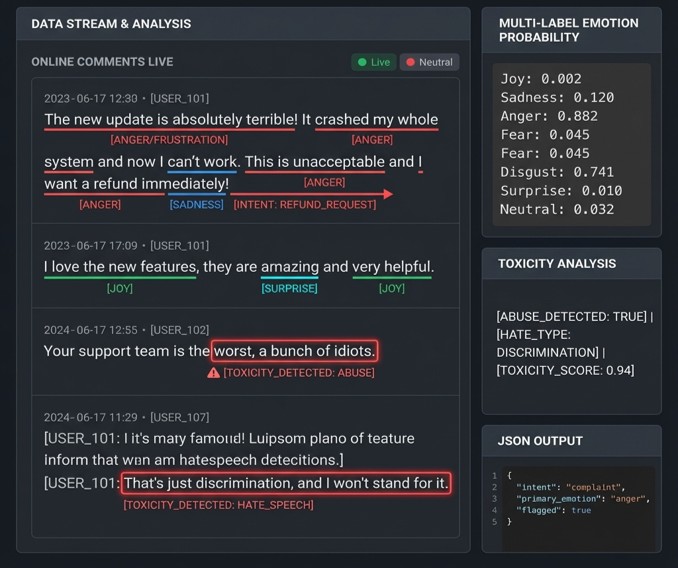Image resolution: width=678 pixels, height=568 pixels.
Task: Open the TOXICITY ANALYSIS panel header
Action: [556, 264]
